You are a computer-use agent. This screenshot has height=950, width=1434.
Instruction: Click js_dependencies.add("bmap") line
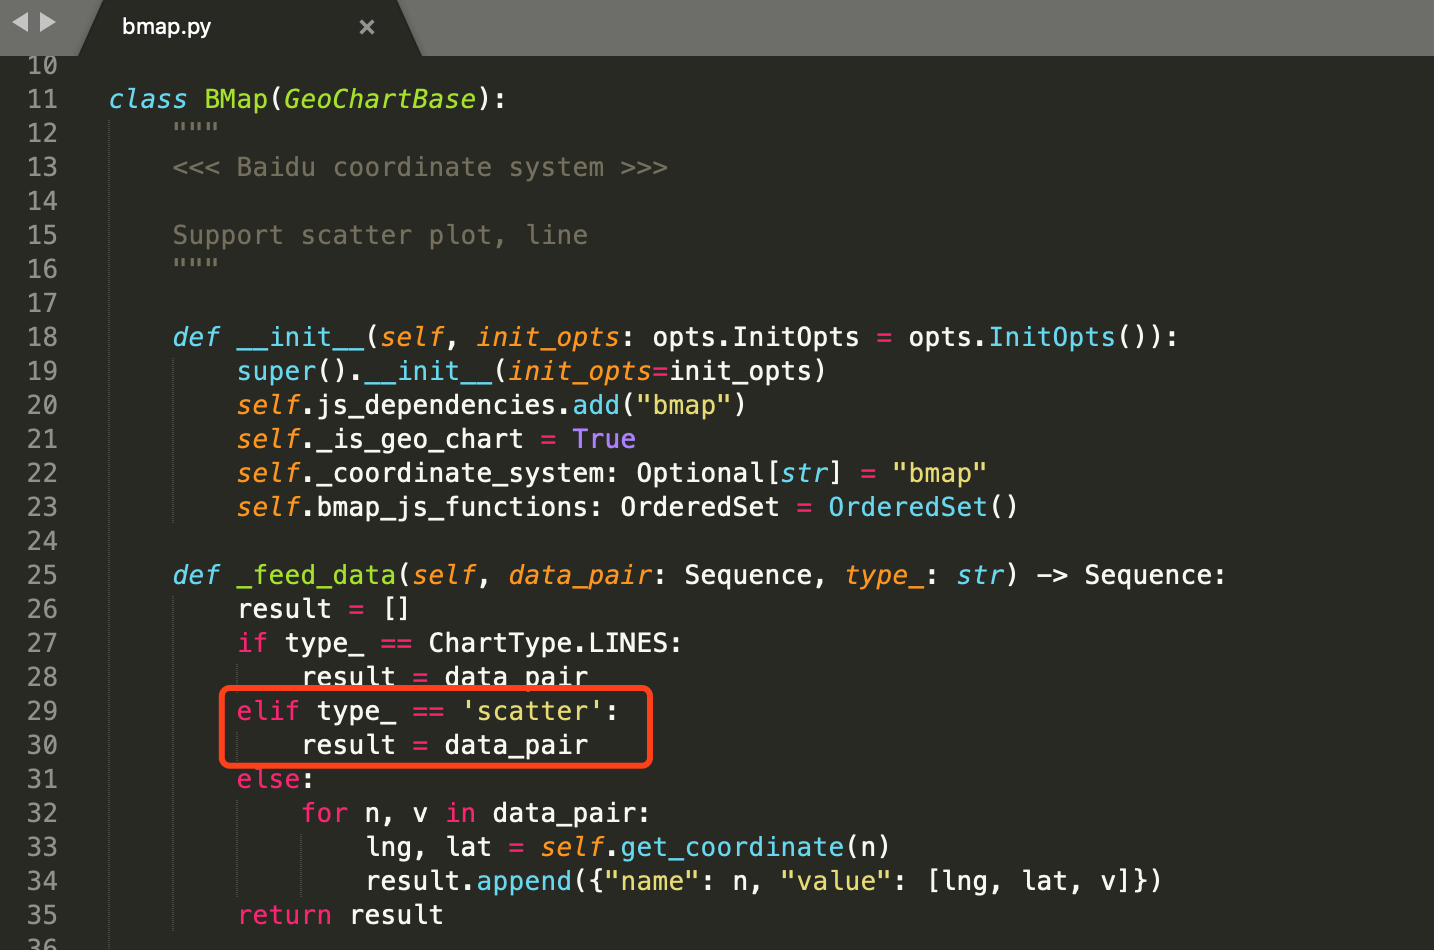[x=491, y=405]
